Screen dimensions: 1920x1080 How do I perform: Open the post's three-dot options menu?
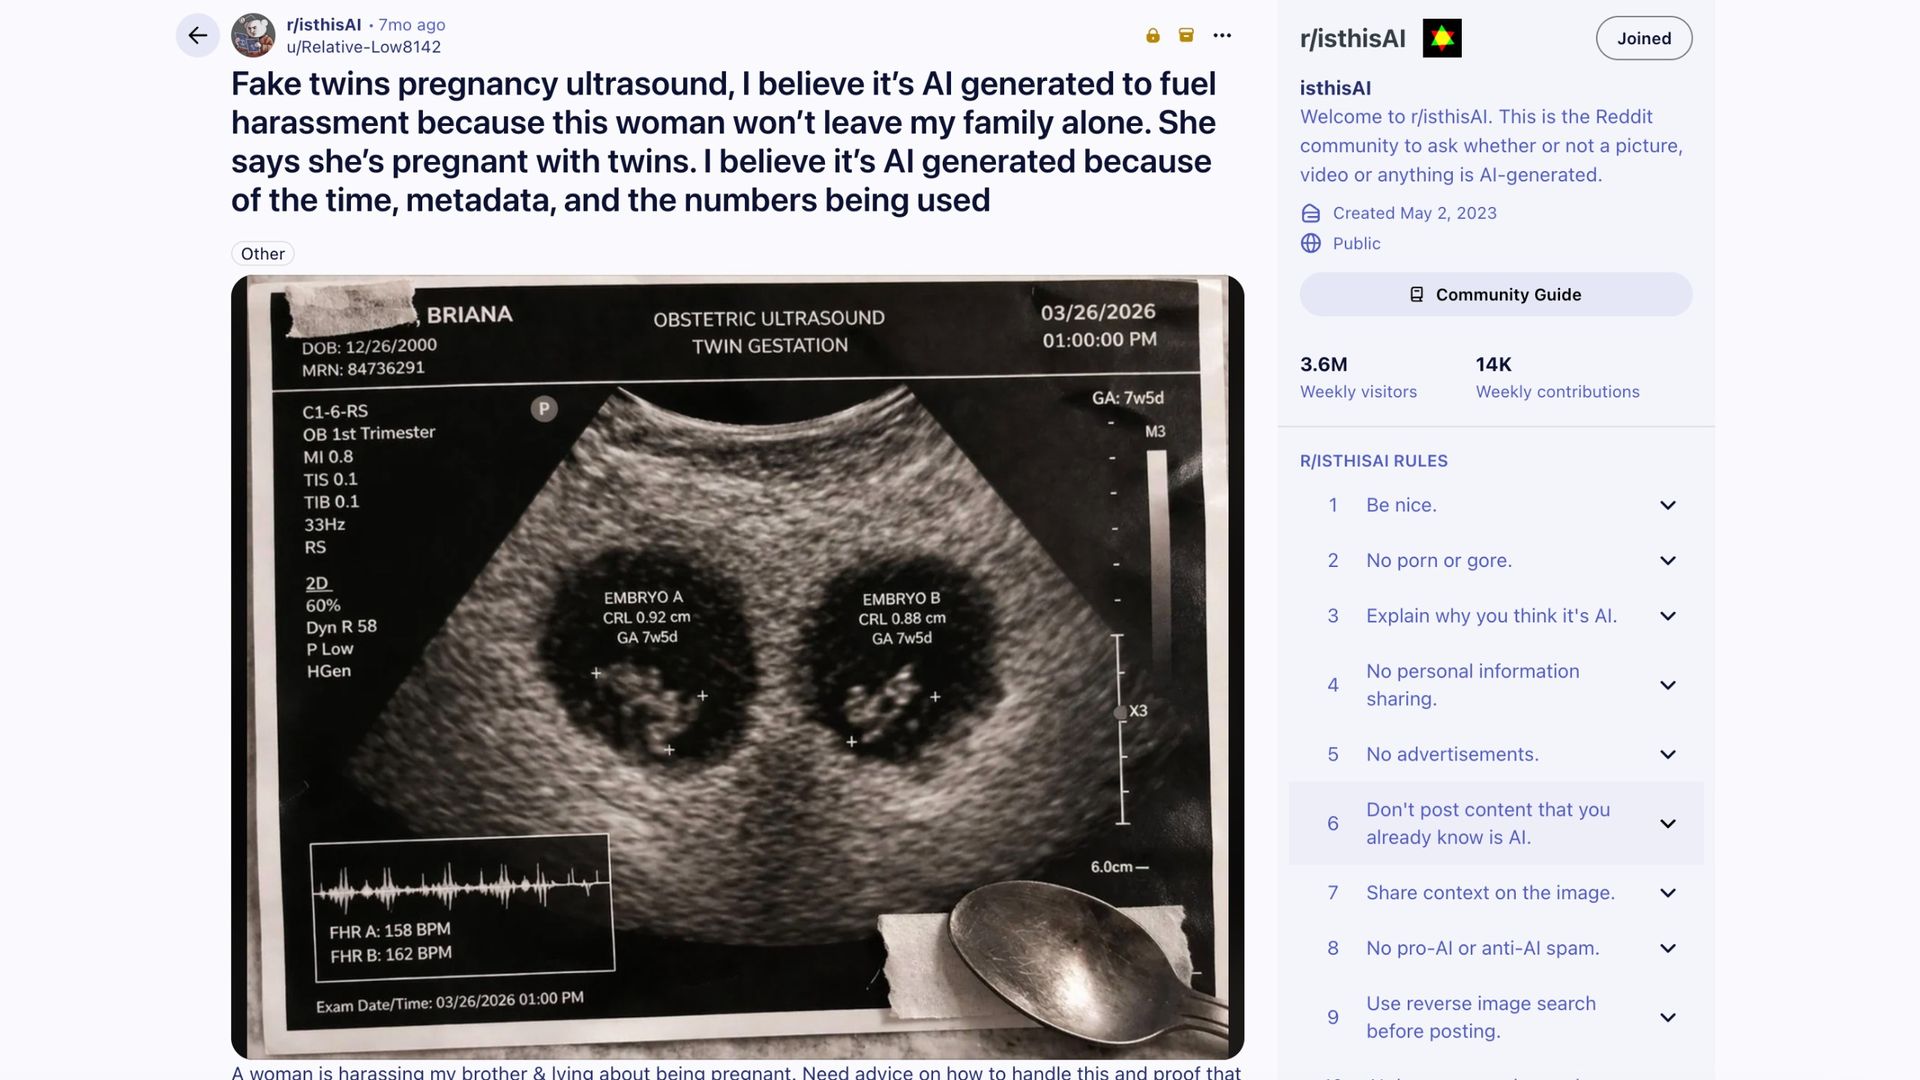click(x=1222, y=36)
